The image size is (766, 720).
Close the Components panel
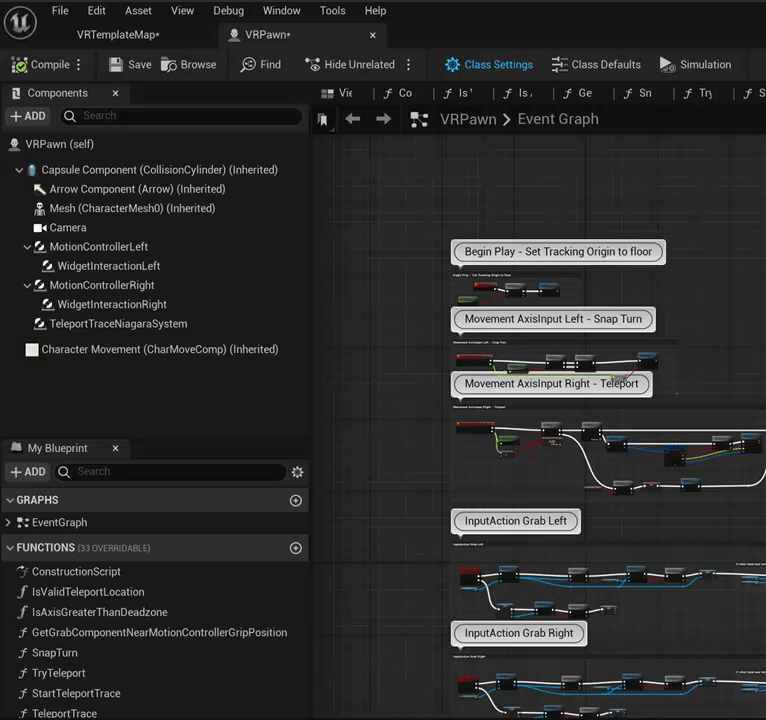(x=115, y=93)
